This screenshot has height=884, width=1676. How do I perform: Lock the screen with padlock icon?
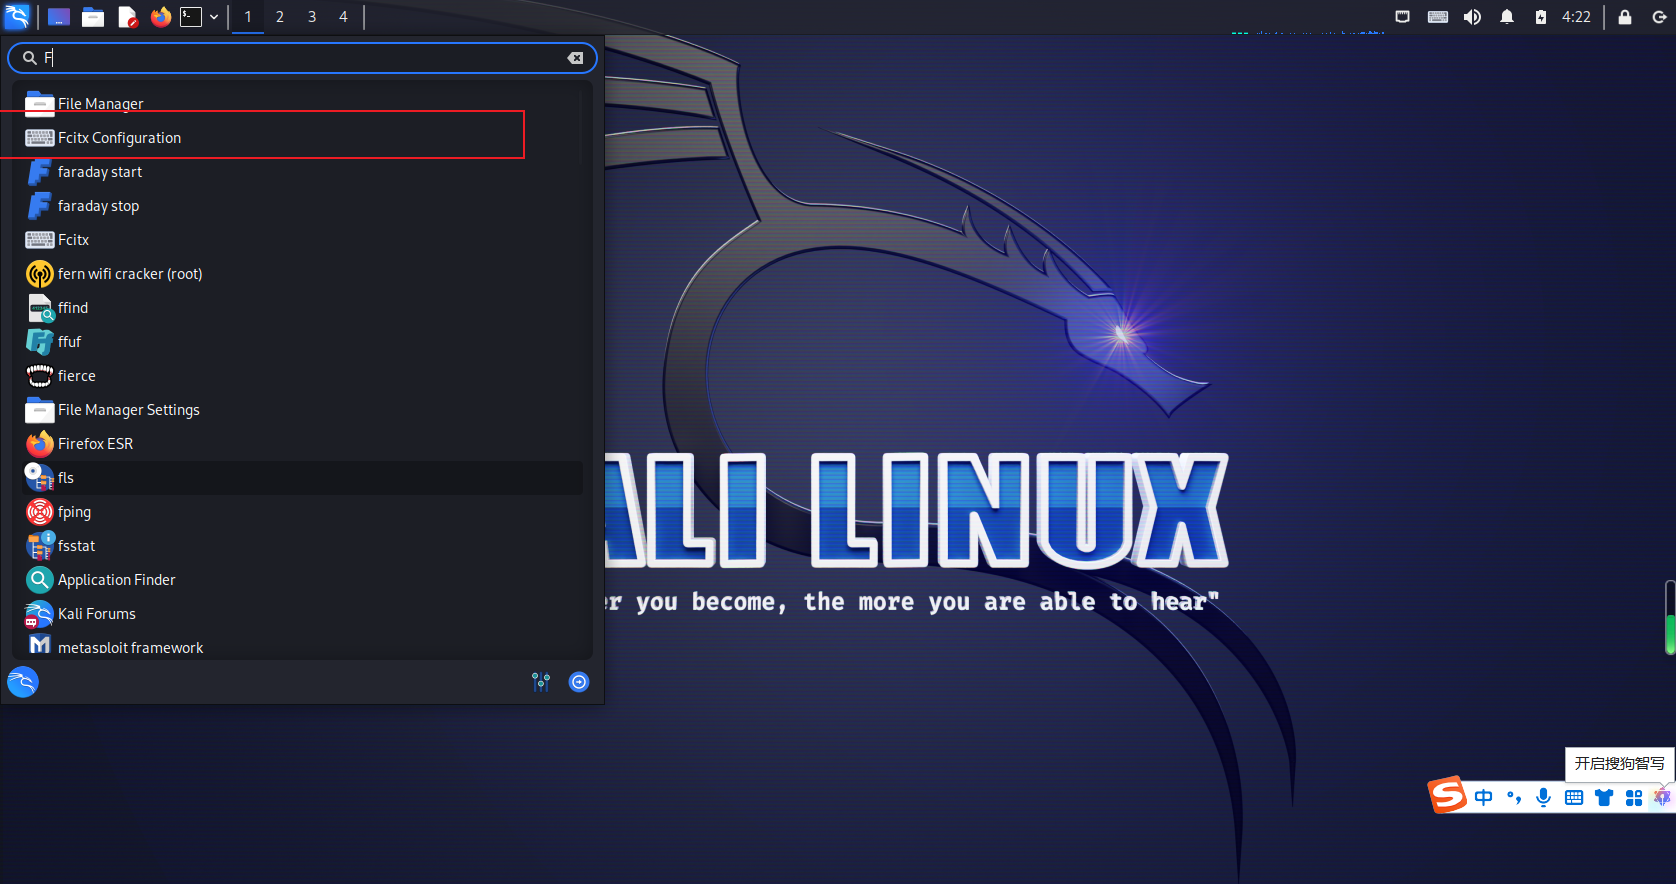(x=1625, y=17)
